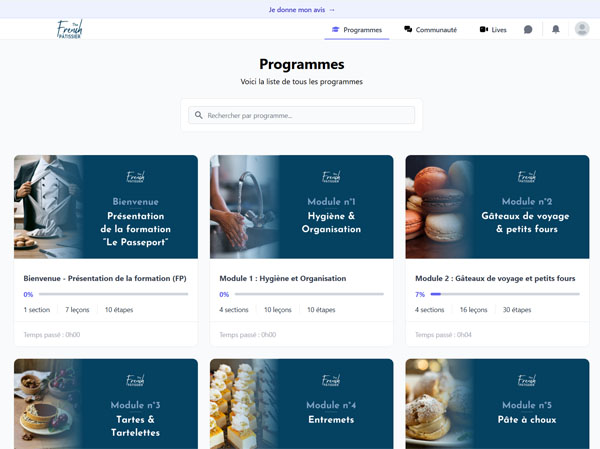
Task: Open the Module n°3 Tartes & Tartelettes thumbnail
Action: tap(106, 404)
